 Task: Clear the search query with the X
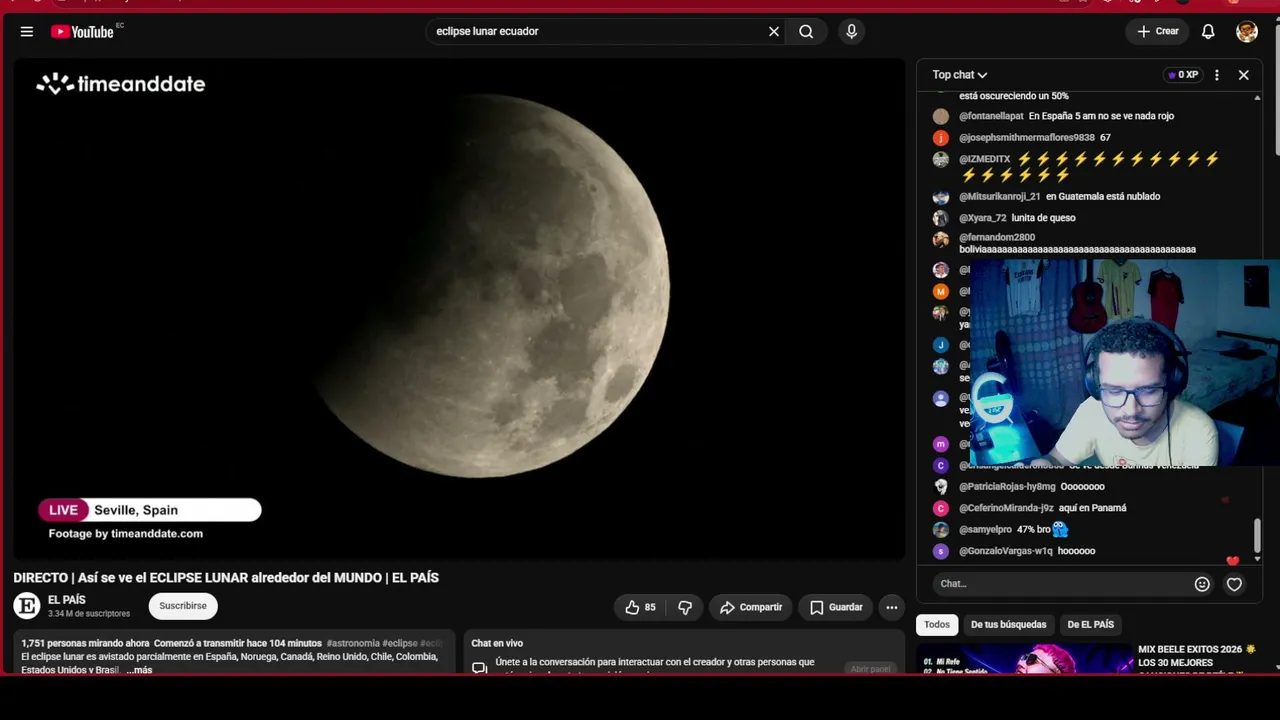tap(774, 32)
